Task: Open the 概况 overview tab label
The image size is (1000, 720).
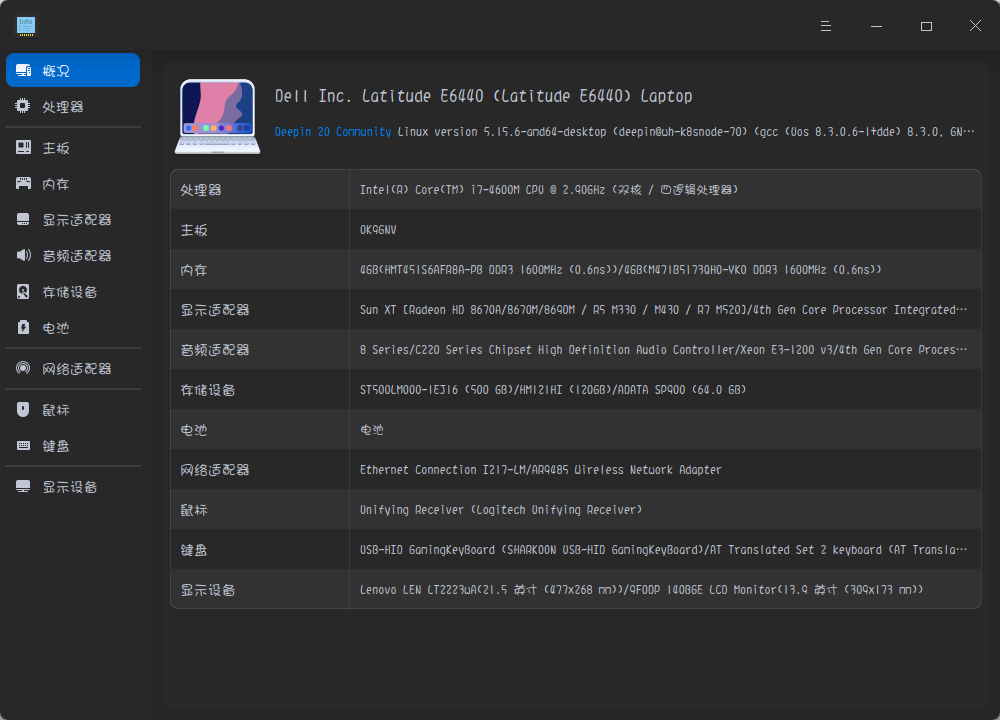Action: (x=56, y=71)
